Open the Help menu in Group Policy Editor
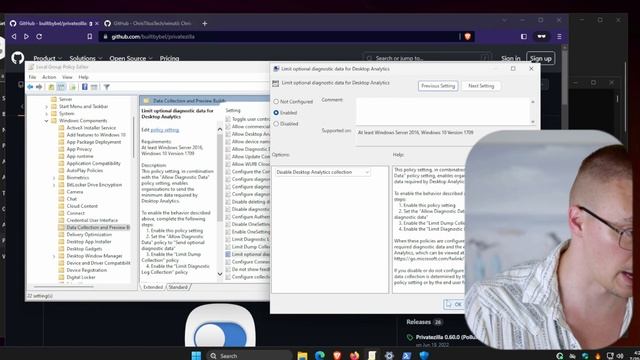The width and height of the screenshot is (640, 360). (x=83, y=77)
